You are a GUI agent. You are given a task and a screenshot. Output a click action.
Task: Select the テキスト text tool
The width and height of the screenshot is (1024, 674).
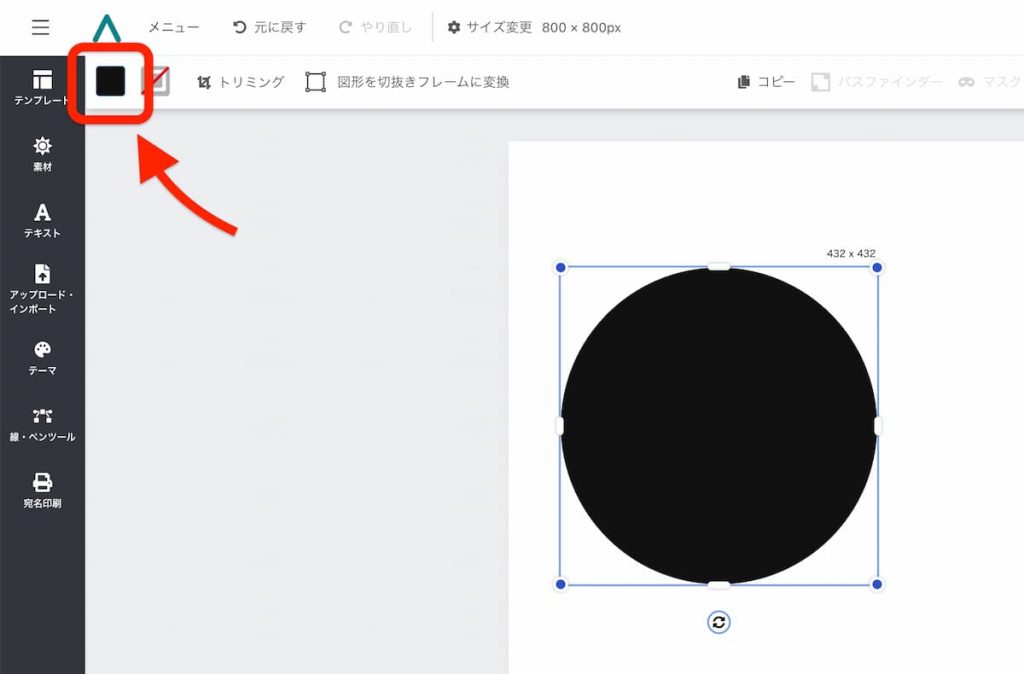[42, 220]
